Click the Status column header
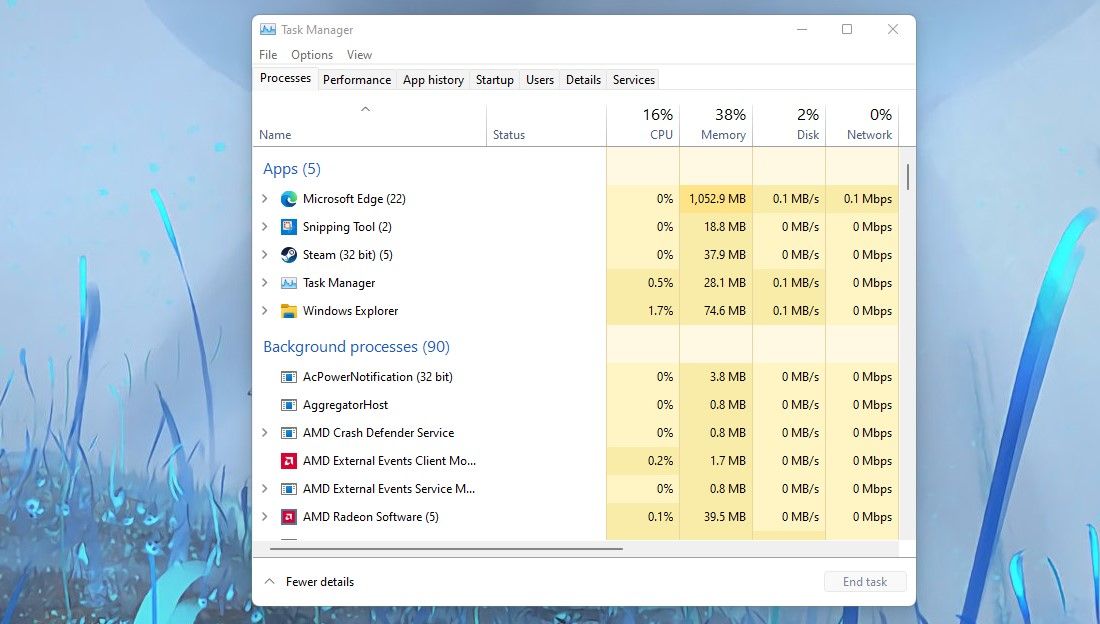This screenshot has height=624, width=1100. click(510, 134)
